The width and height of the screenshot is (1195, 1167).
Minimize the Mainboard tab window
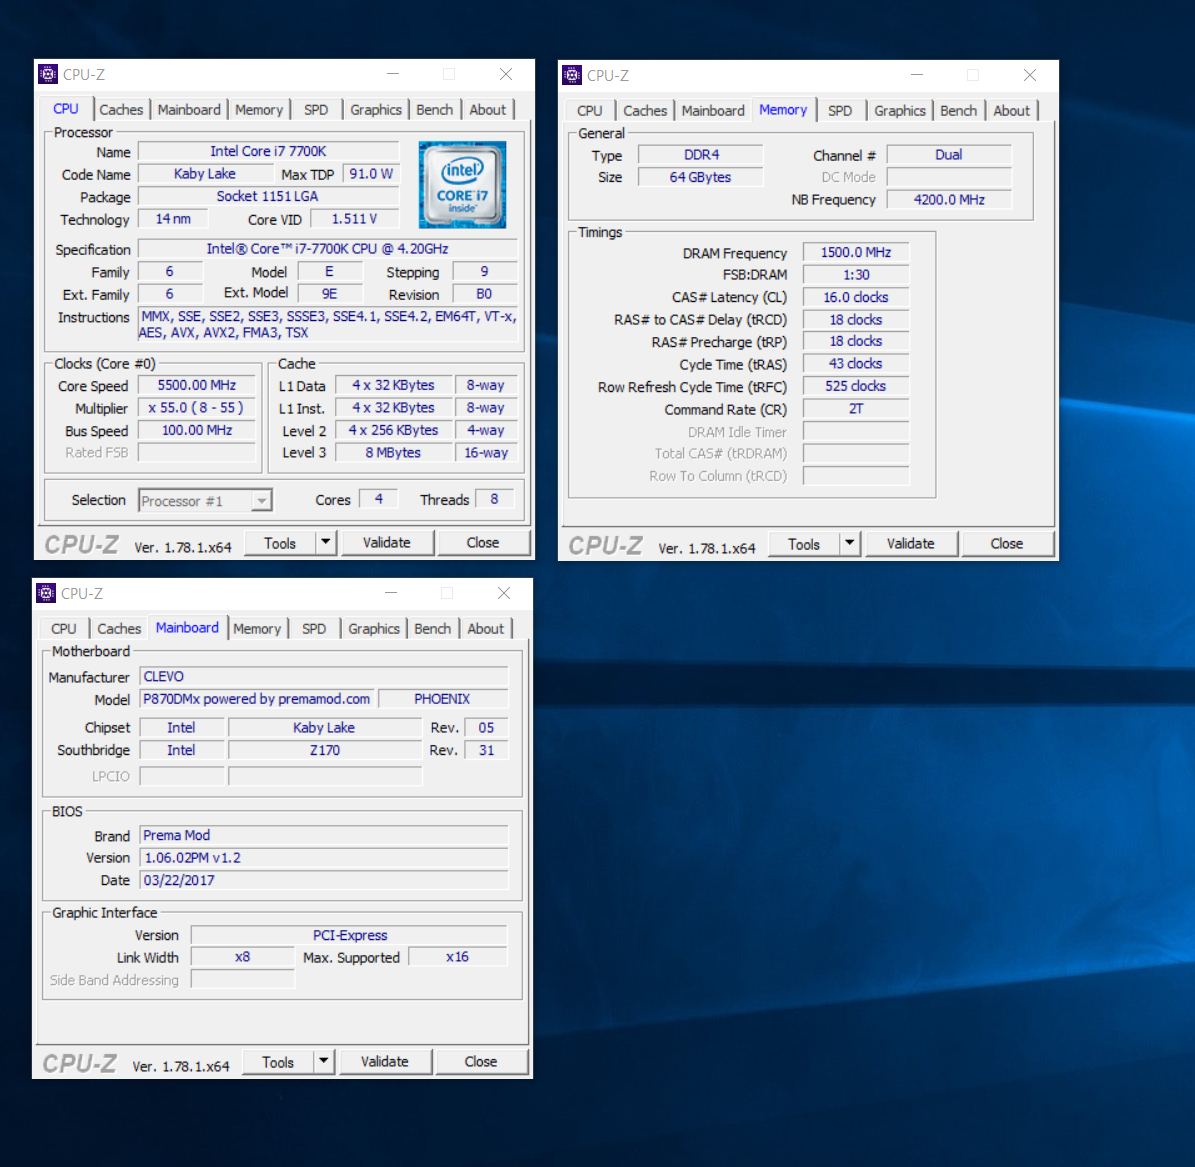click(x=391, y=593)
